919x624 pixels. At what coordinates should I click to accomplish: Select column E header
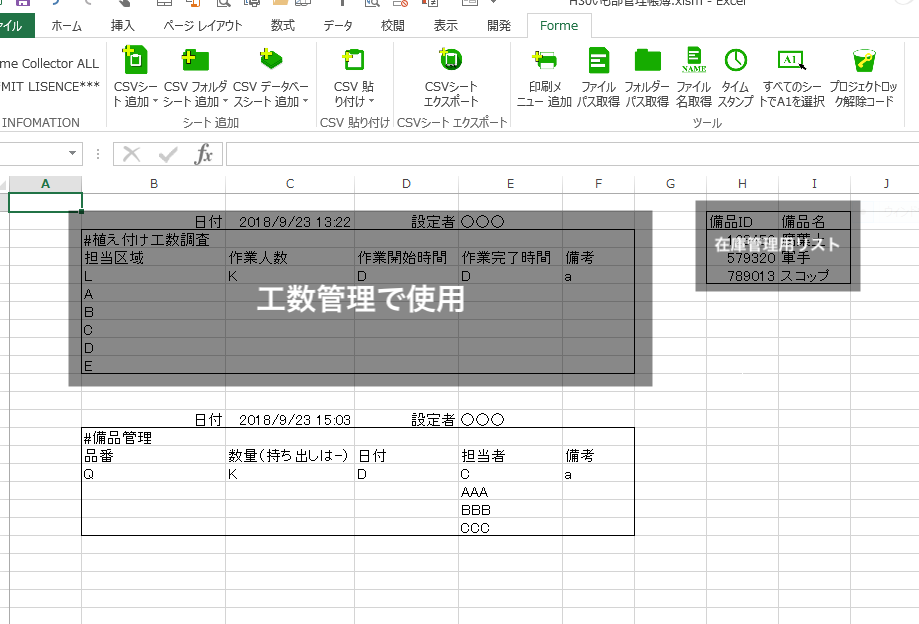click(x=510, y=184)
